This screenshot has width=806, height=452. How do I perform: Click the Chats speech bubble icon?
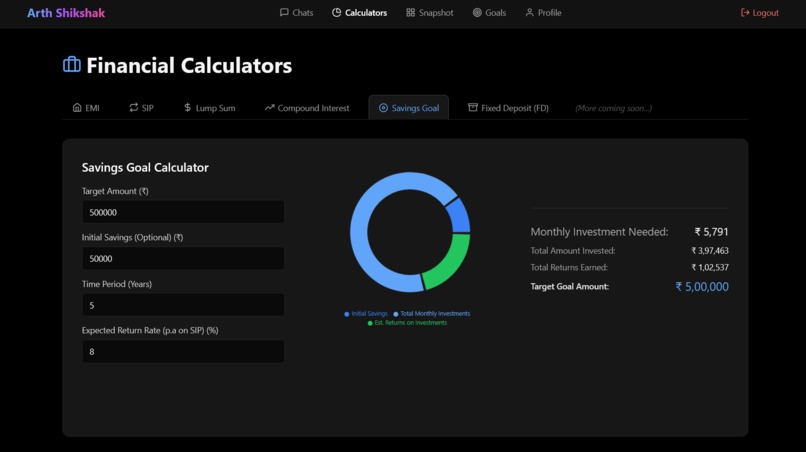pyautogui.click(x=284, y=12)
